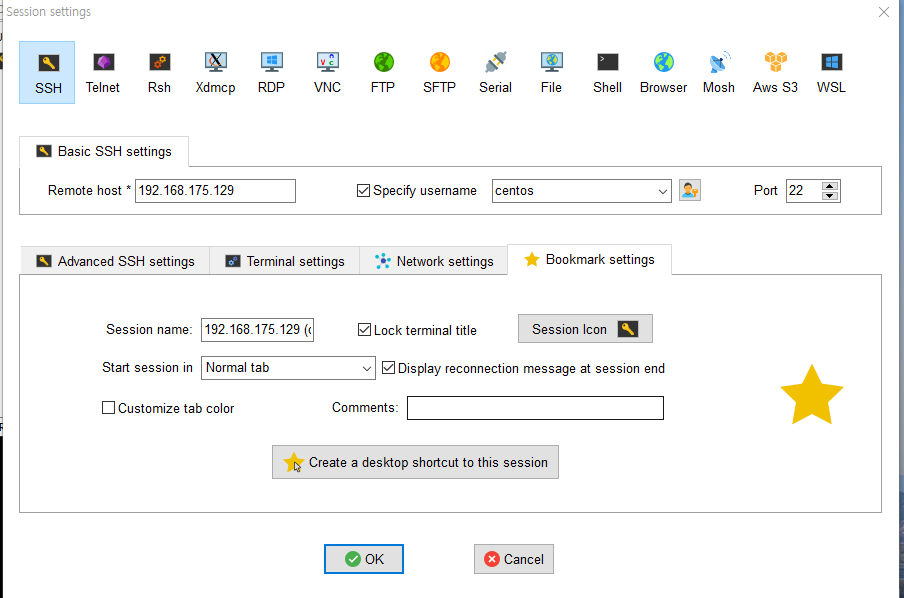Screen dimensions: 904x598
Task: Toggle Lock terminal title checkbox
Action: pos(364,330)
